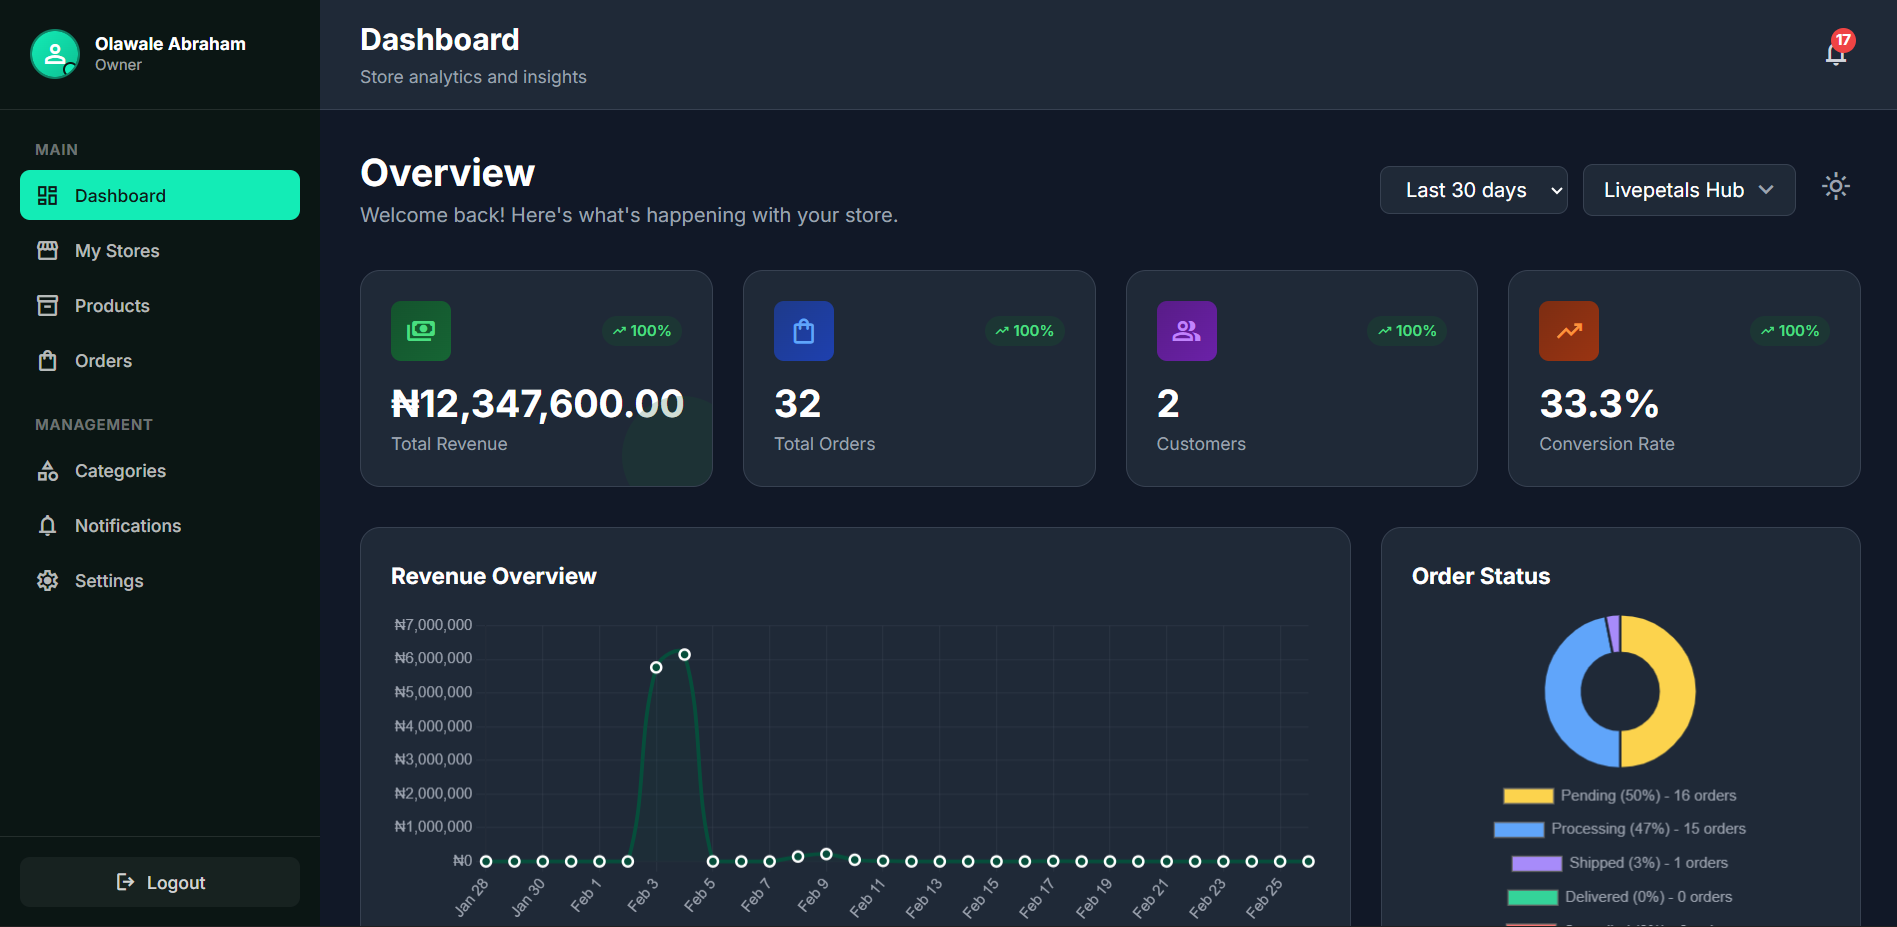This screenshot has width=1897, height=927.
Task: Click the Feb 4 revenue peak data point
Action: [x=685, y=654]
